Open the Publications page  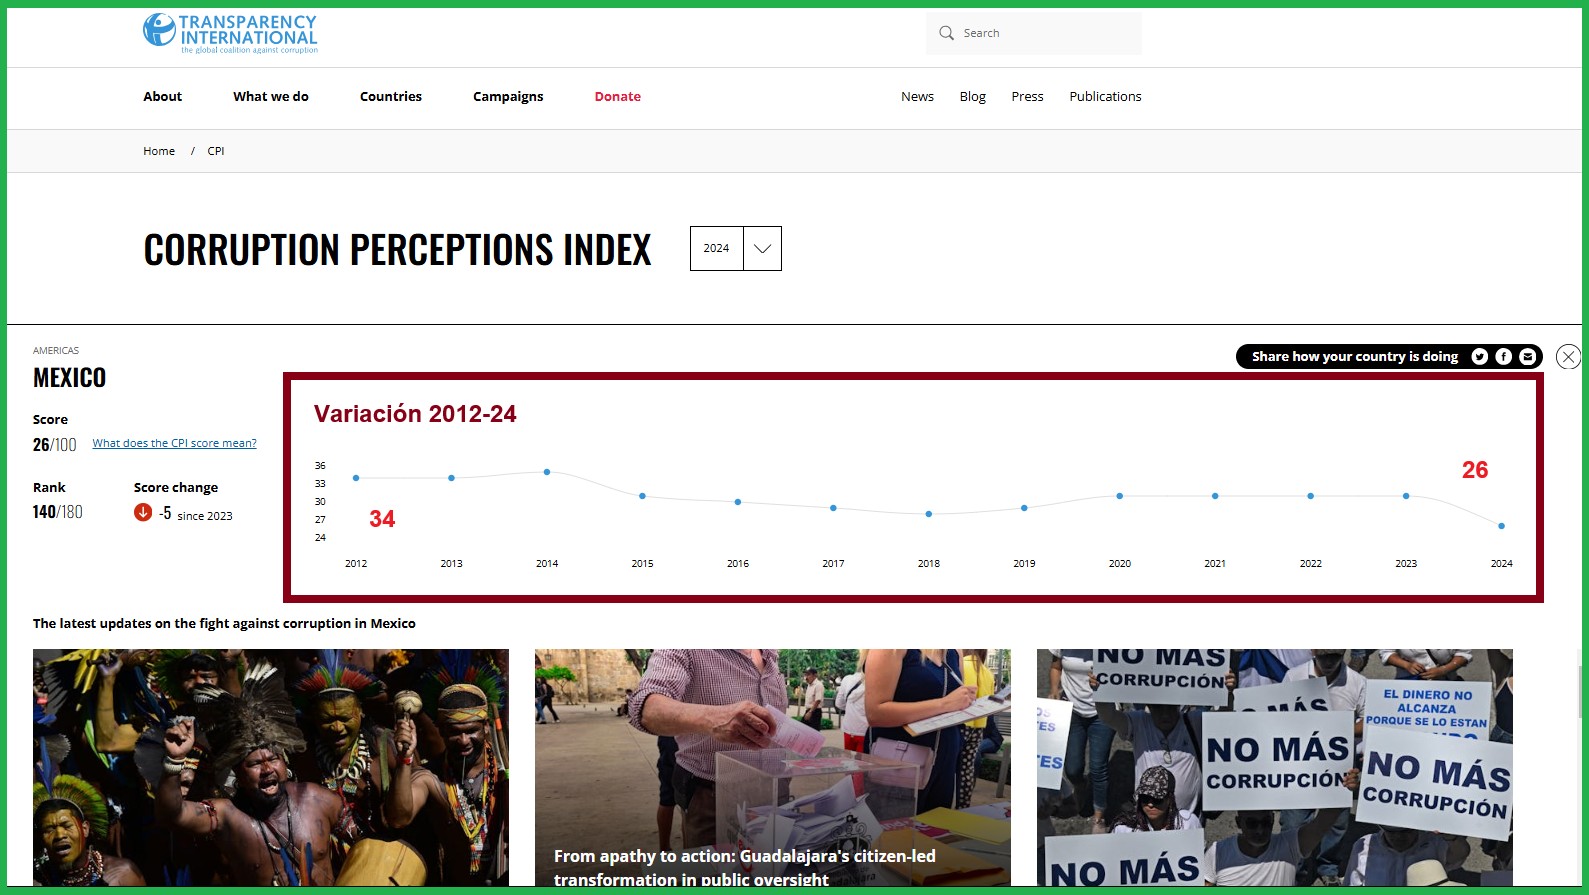tap(1105, 97)
